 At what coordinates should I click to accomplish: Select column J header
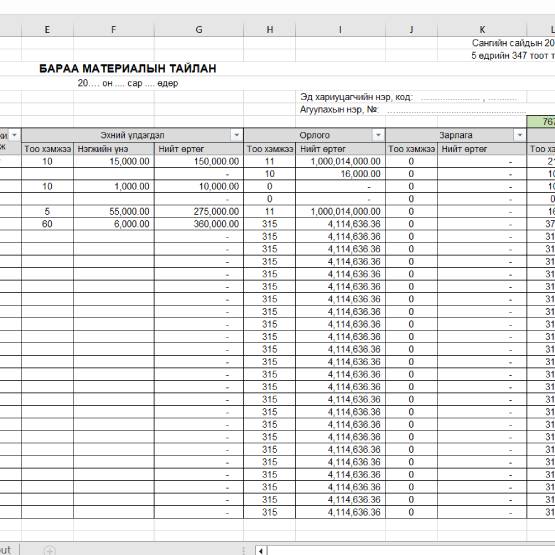point(411,30)
